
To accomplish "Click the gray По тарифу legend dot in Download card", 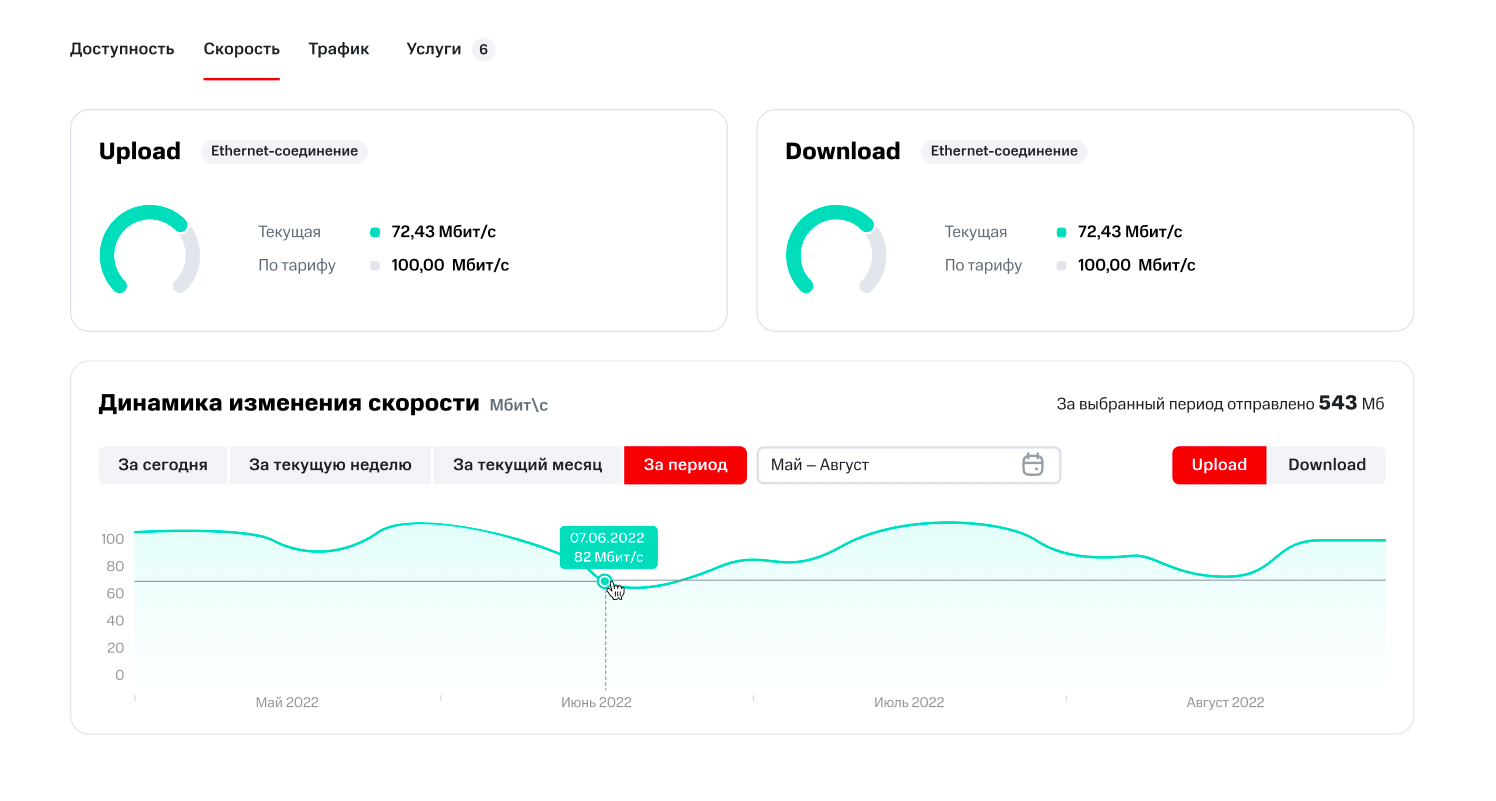I will [x=1062, y=266].
